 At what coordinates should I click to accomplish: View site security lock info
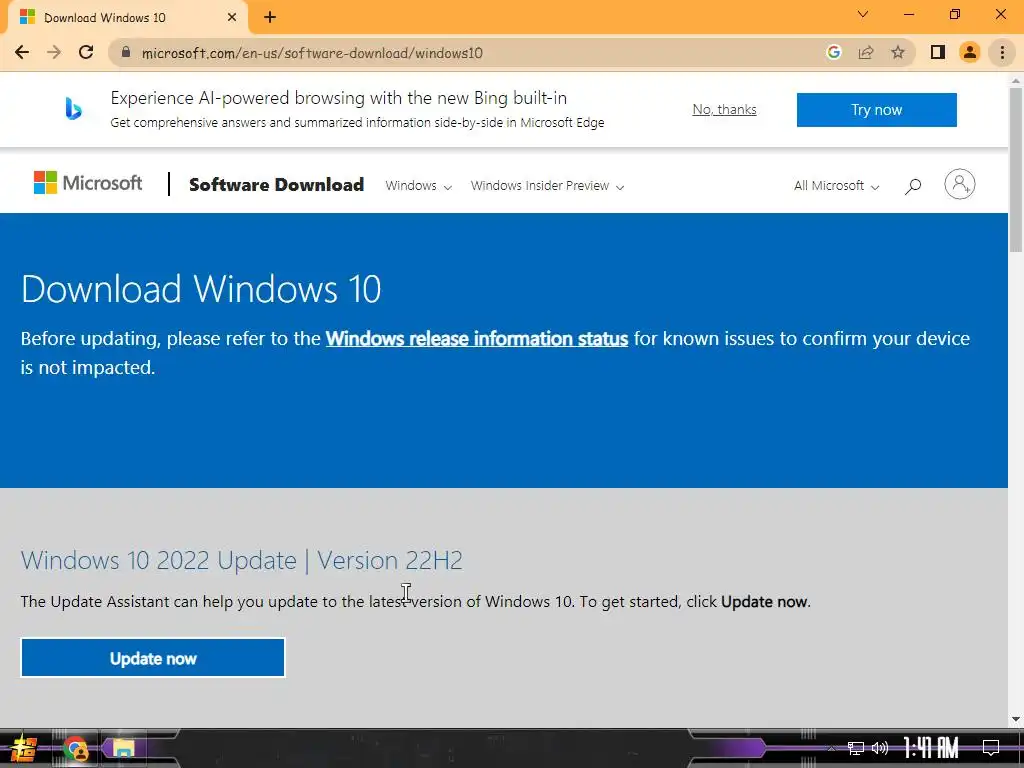click(126, 53)
